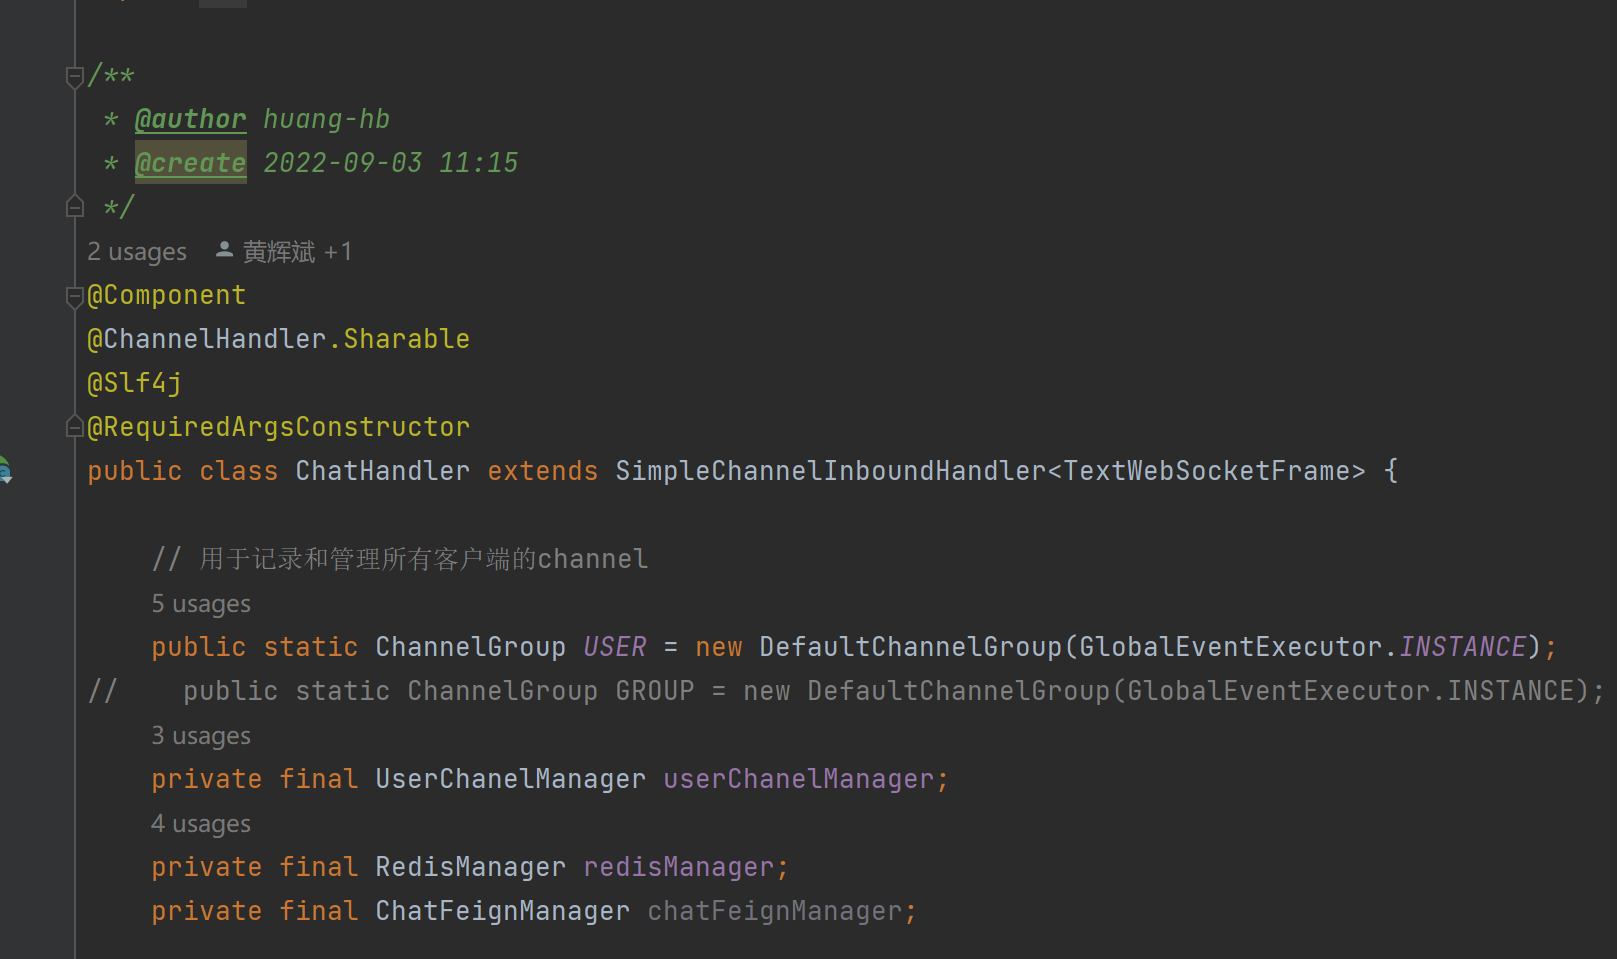Click DefaultChannelGroup constructor in USER line
Image resolution: width=1617 pixels, height=959 pixels.
[911, 647]
